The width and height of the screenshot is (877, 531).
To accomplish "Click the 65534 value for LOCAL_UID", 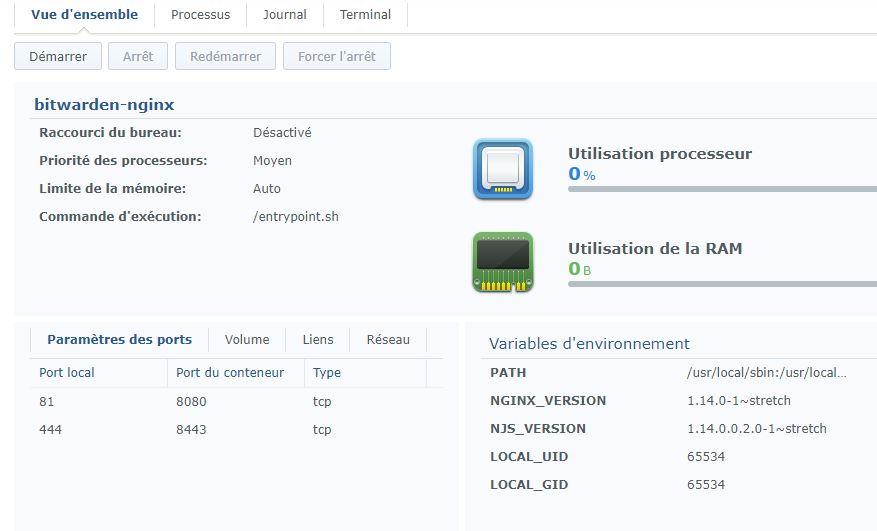I will point(706,457).
